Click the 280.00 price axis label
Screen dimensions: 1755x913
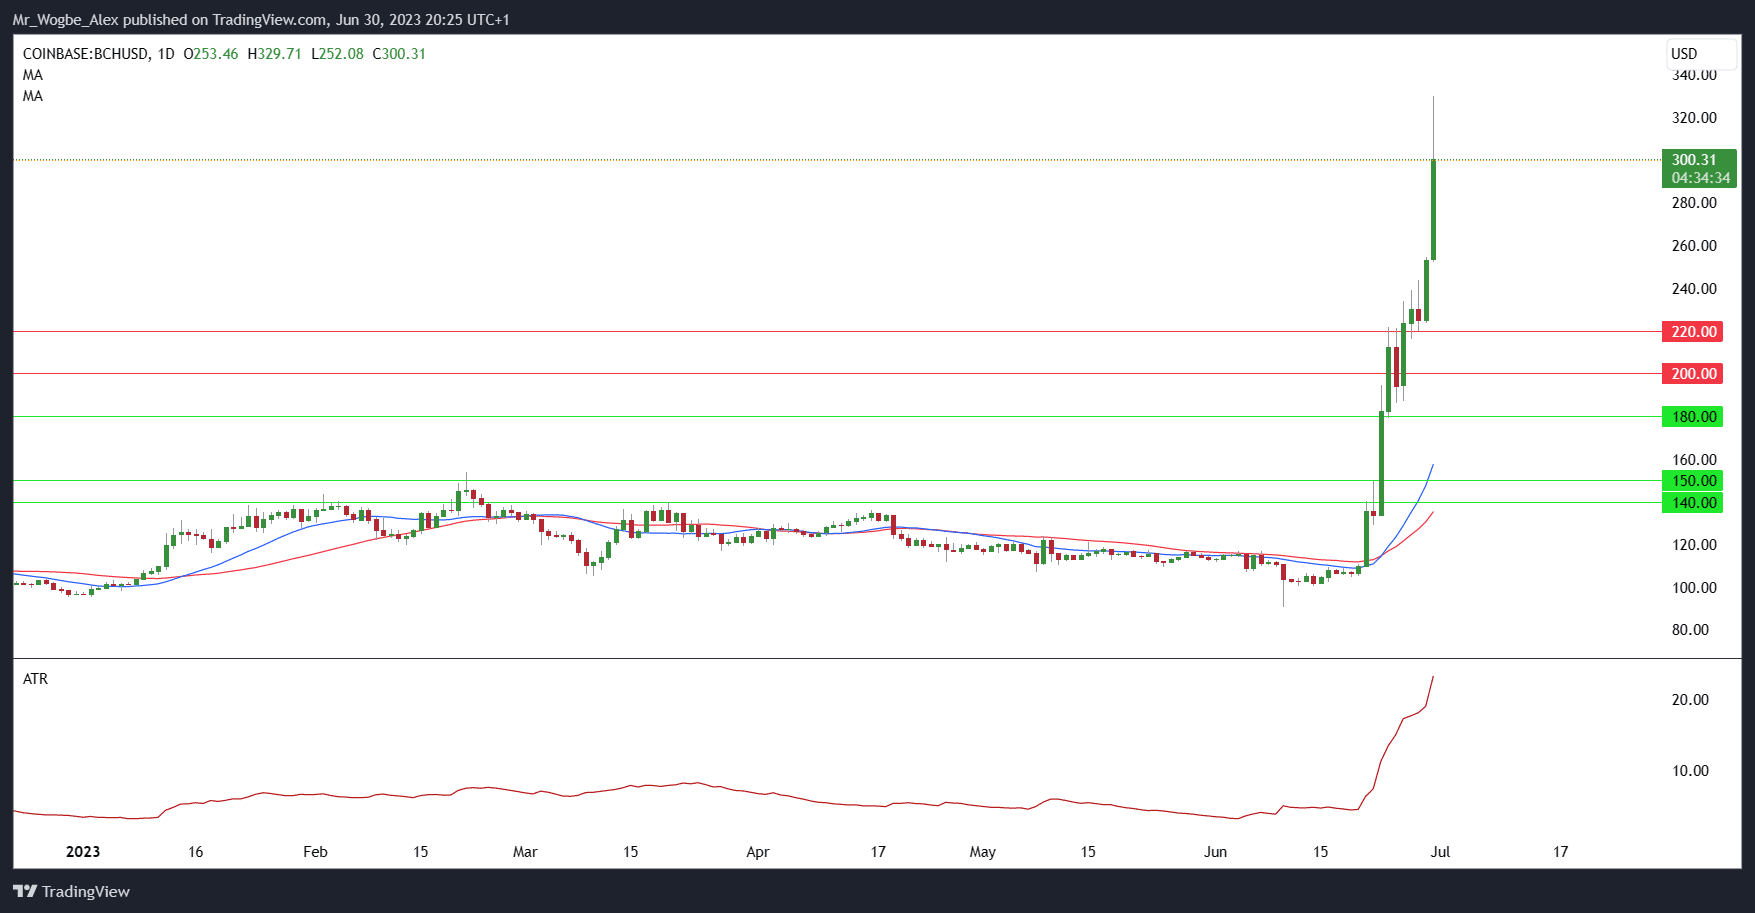(x=1694, y=203)
